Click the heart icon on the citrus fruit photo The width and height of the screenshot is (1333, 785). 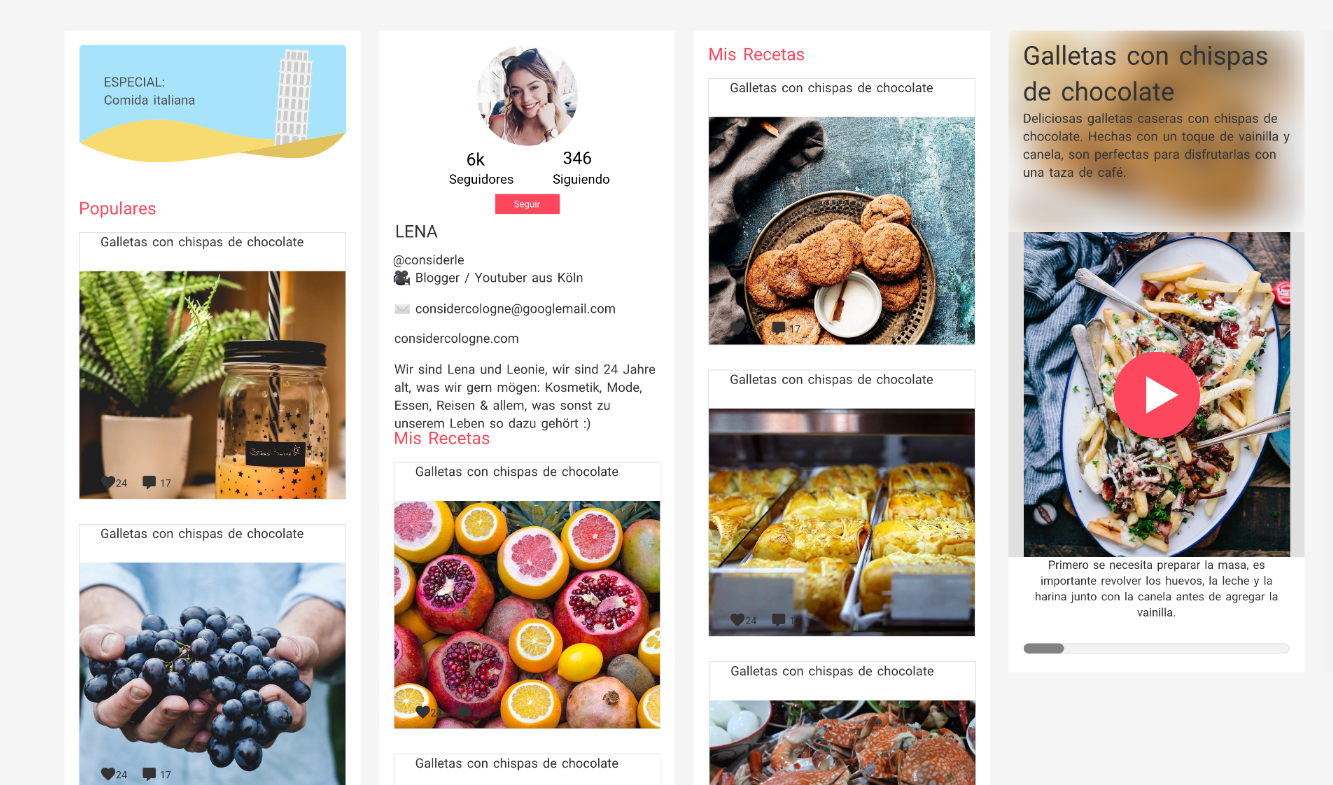pyautogui.click(x=422, y=711)
